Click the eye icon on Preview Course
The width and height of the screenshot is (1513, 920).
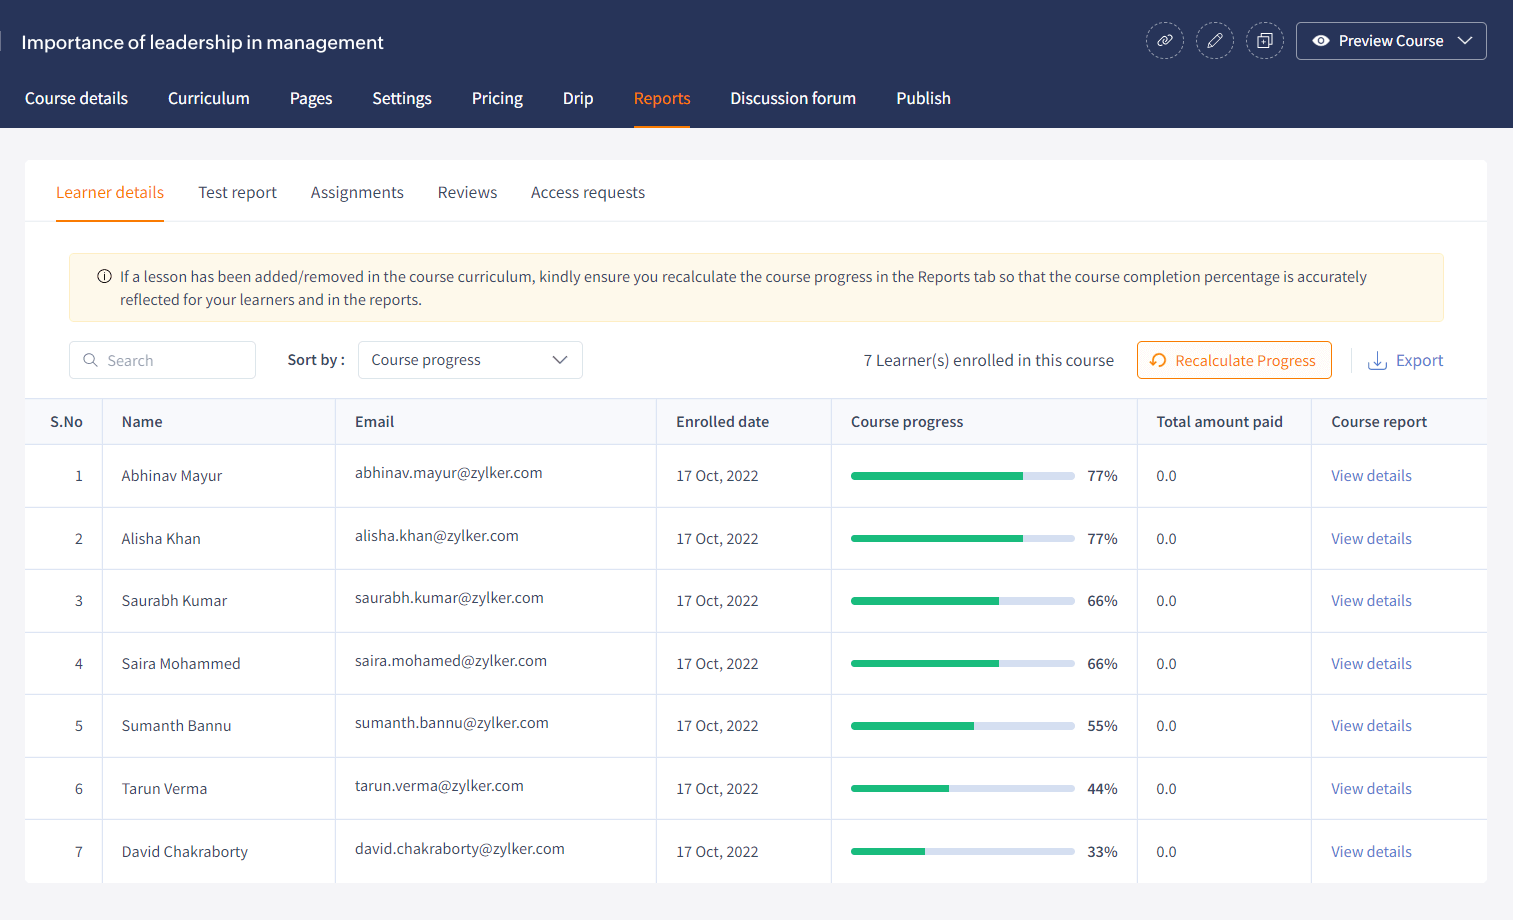pyautogui.click(x=1322, y=41)
